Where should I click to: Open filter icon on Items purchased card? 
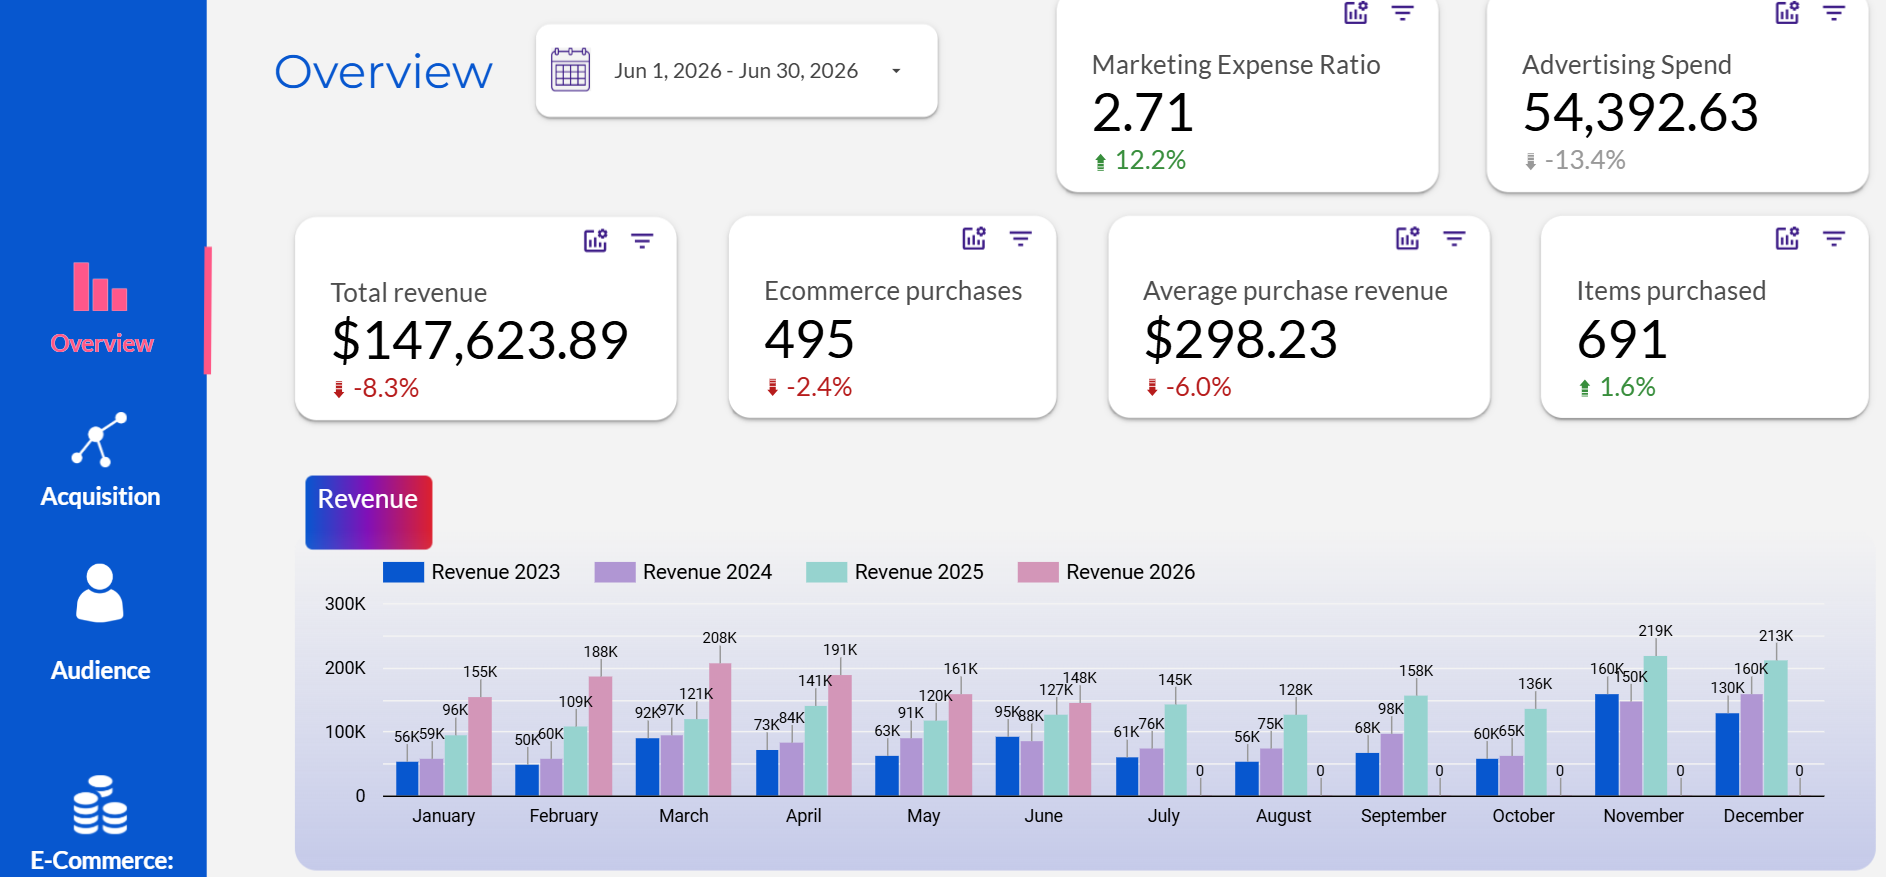coord(1834,238)
